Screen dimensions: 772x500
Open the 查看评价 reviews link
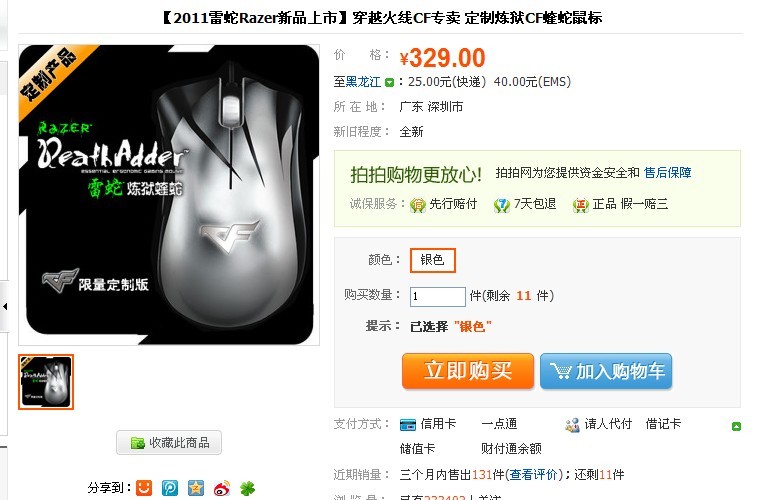(533, 474)
